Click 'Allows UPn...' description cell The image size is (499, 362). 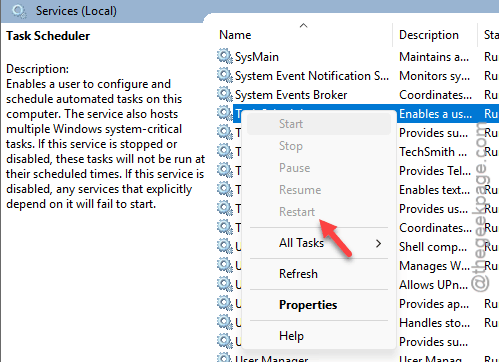pos(433,285)
